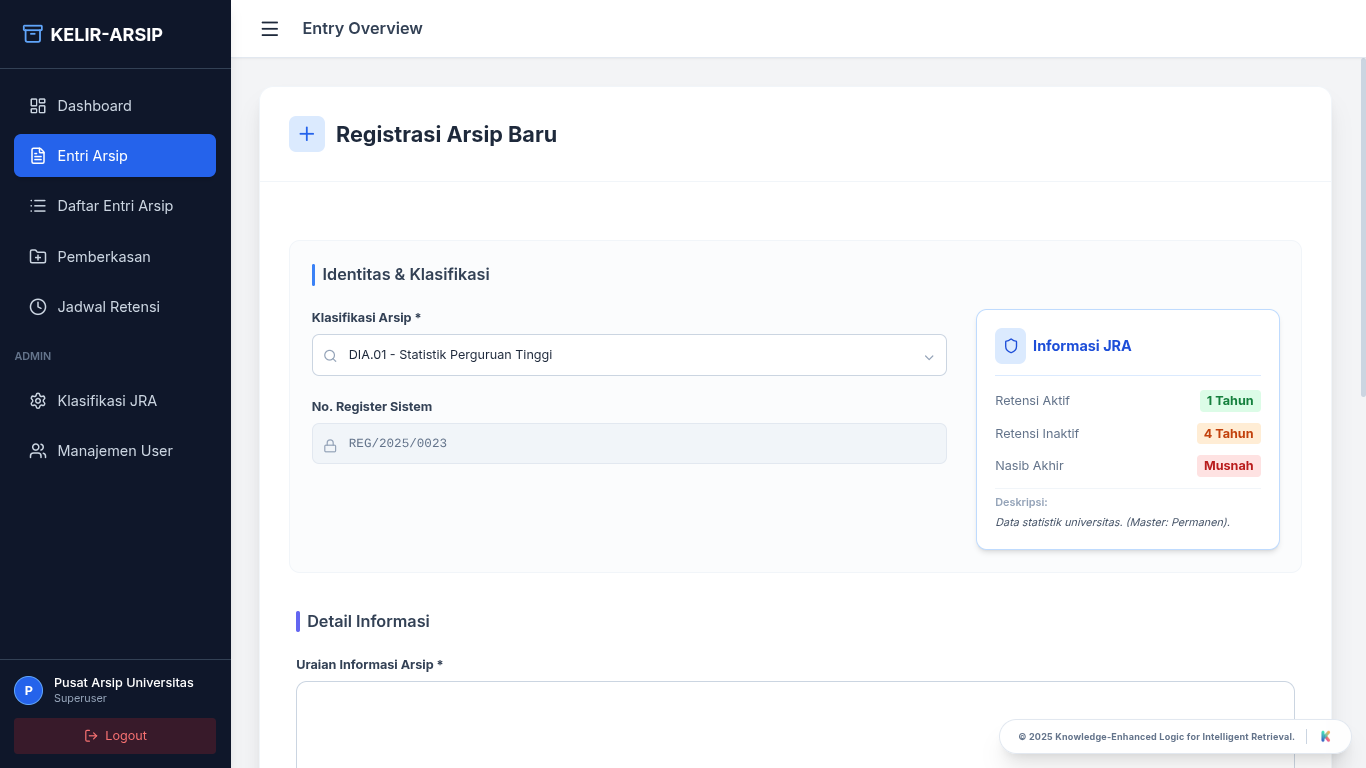Screen dimensions: 1366x768
Task: Click the Jadwal Retensi clock icon
Action: coord(37,306)
